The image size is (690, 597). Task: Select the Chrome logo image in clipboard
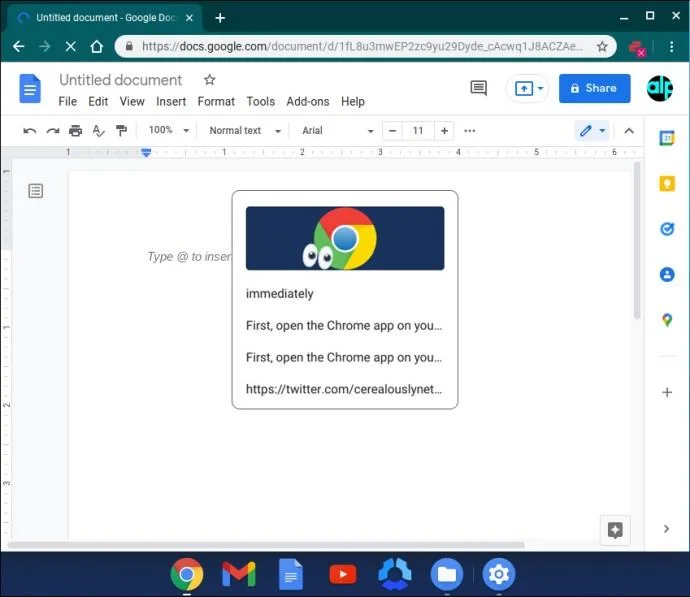pyautogui.click(x=345, y=238)
